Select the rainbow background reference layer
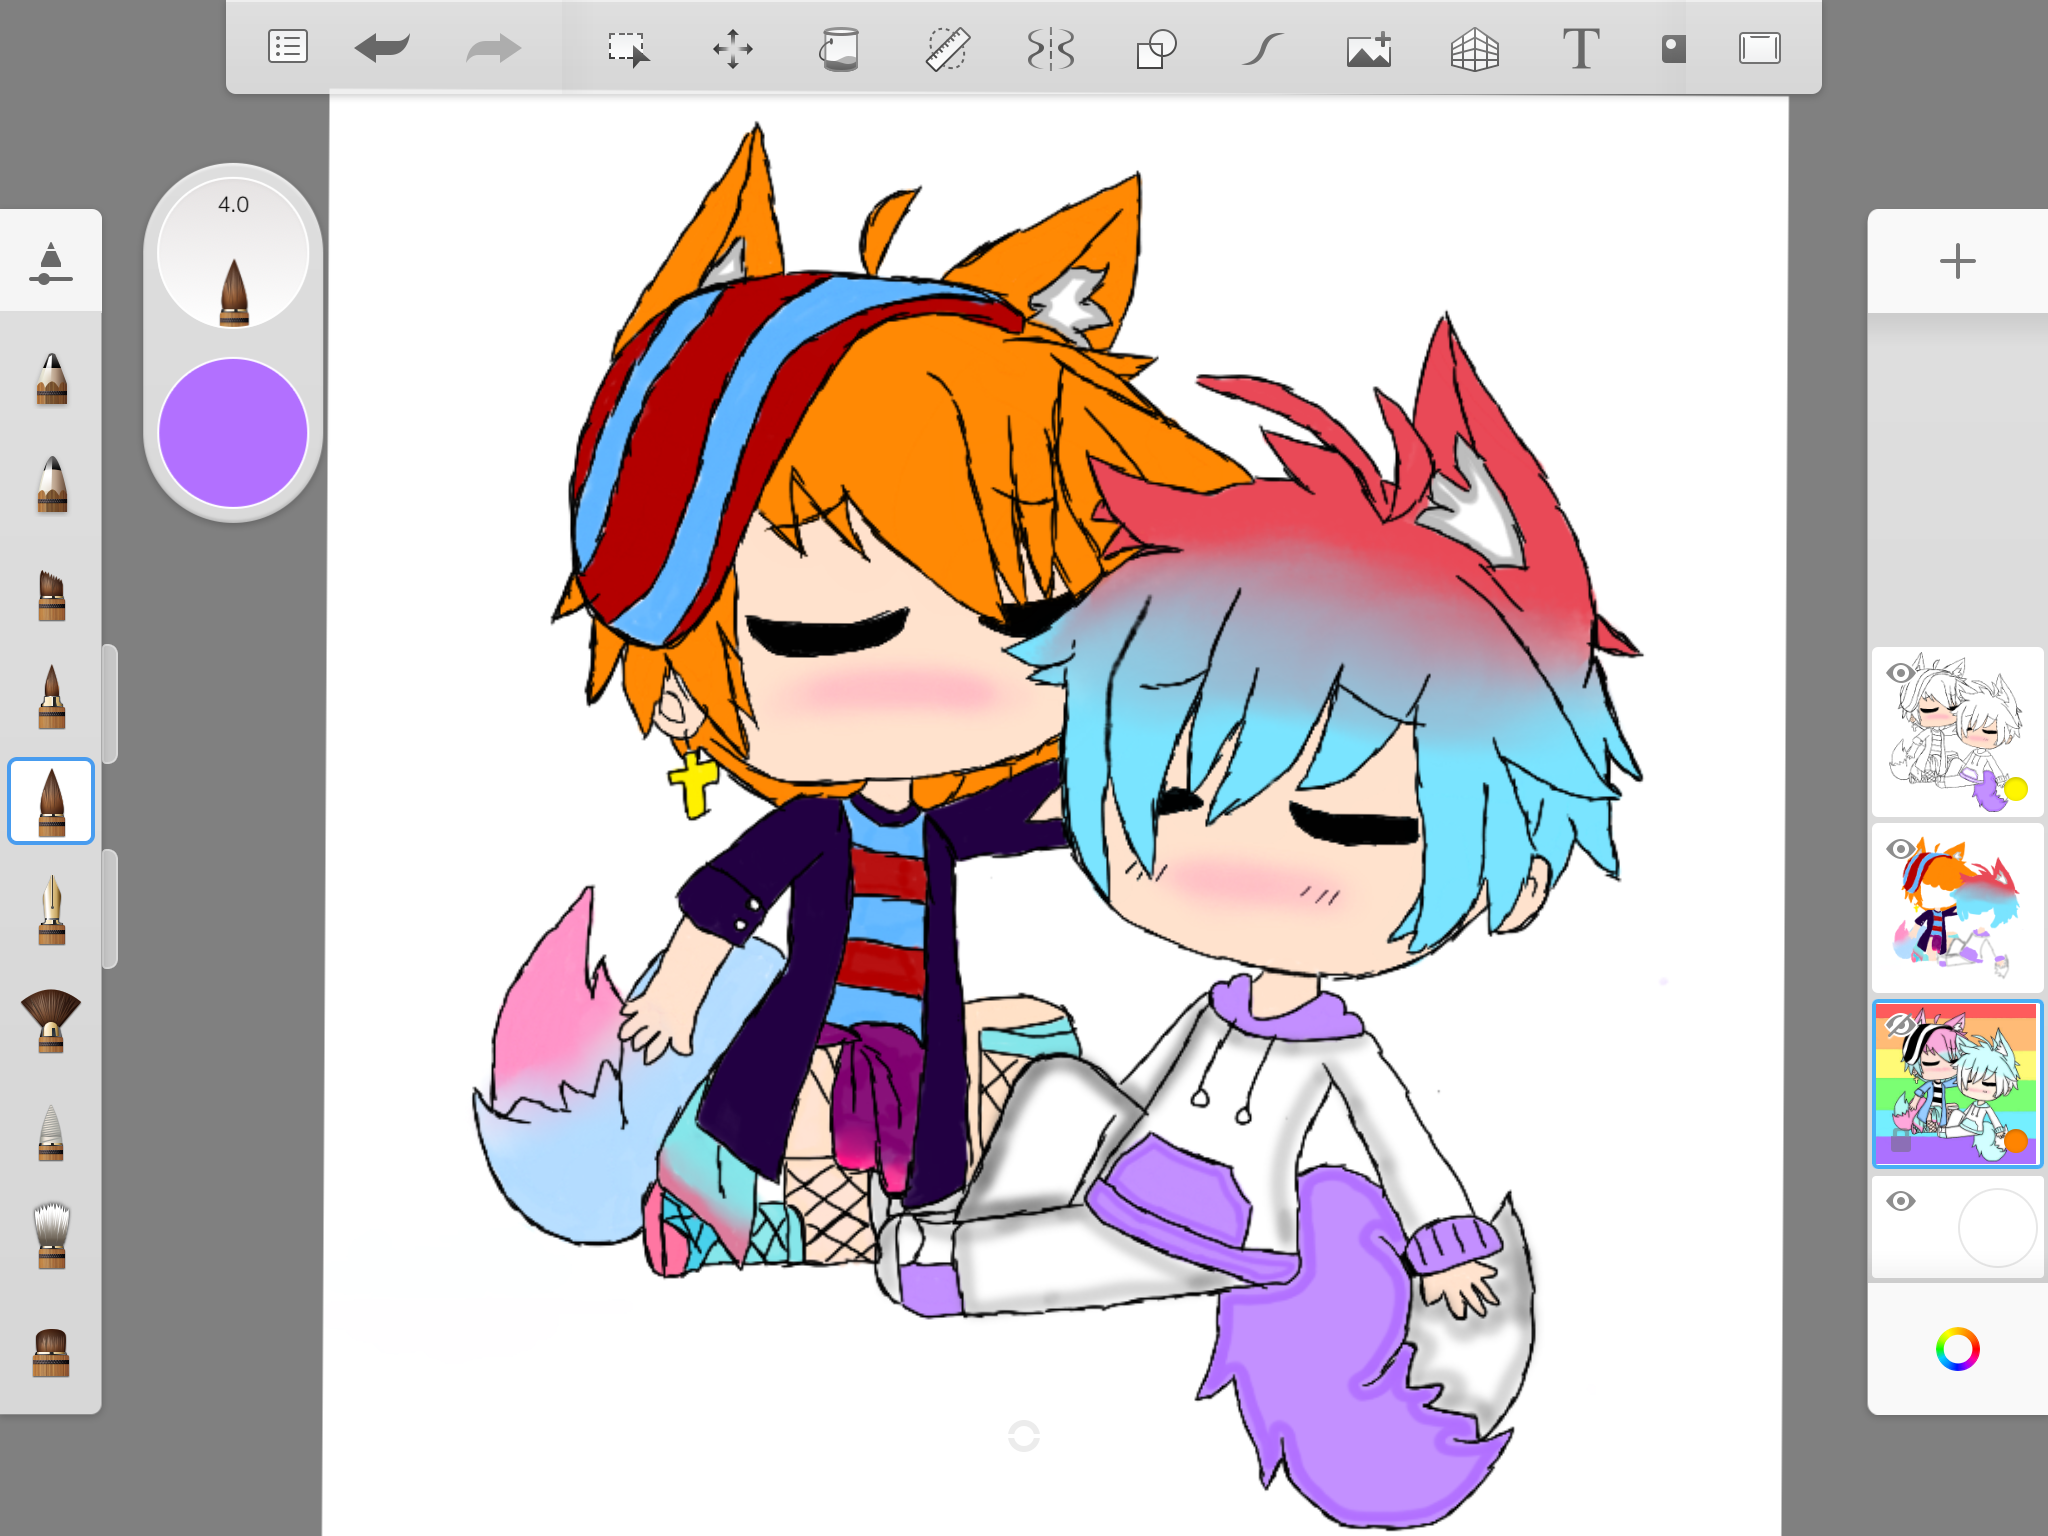2048x1536 pixels. (1957, 1084)
